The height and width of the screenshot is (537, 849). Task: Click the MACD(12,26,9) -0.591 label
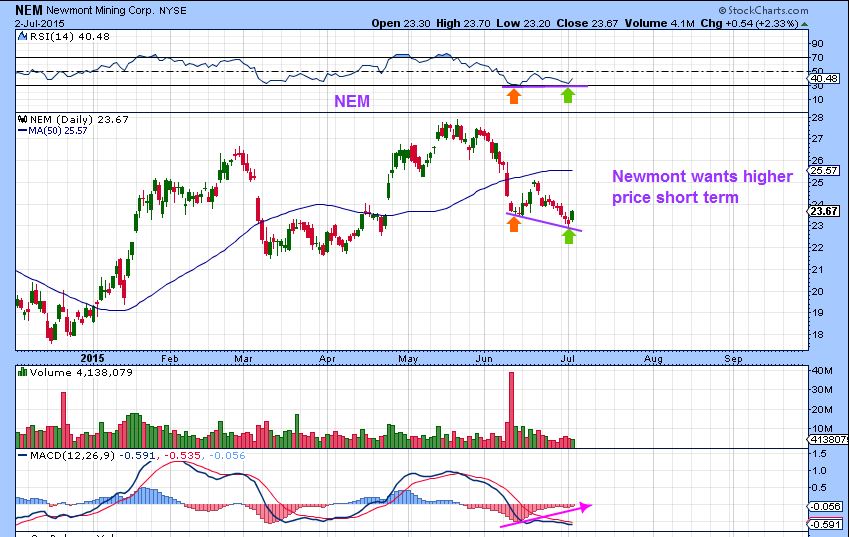pos(93,455)
